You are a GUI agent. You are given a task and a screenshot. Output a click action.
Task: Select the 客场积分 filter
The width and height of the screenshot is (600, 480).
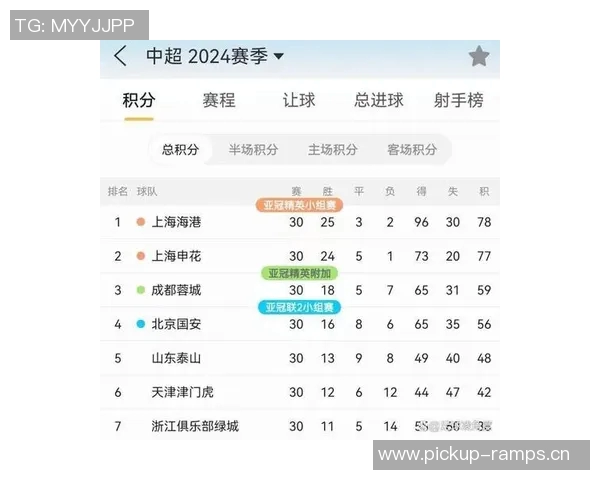[x=412, y=150]
